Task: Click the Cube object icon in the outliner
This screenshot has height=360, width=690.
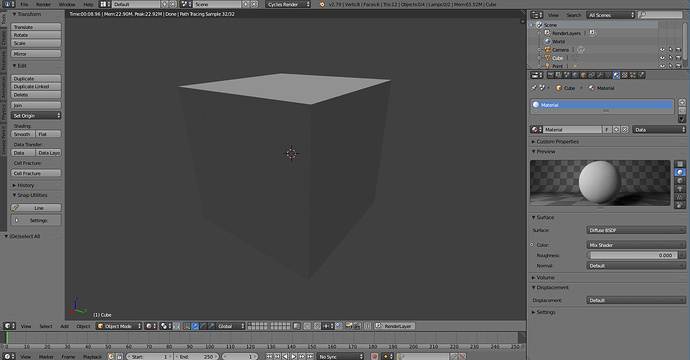Action: 548,58
